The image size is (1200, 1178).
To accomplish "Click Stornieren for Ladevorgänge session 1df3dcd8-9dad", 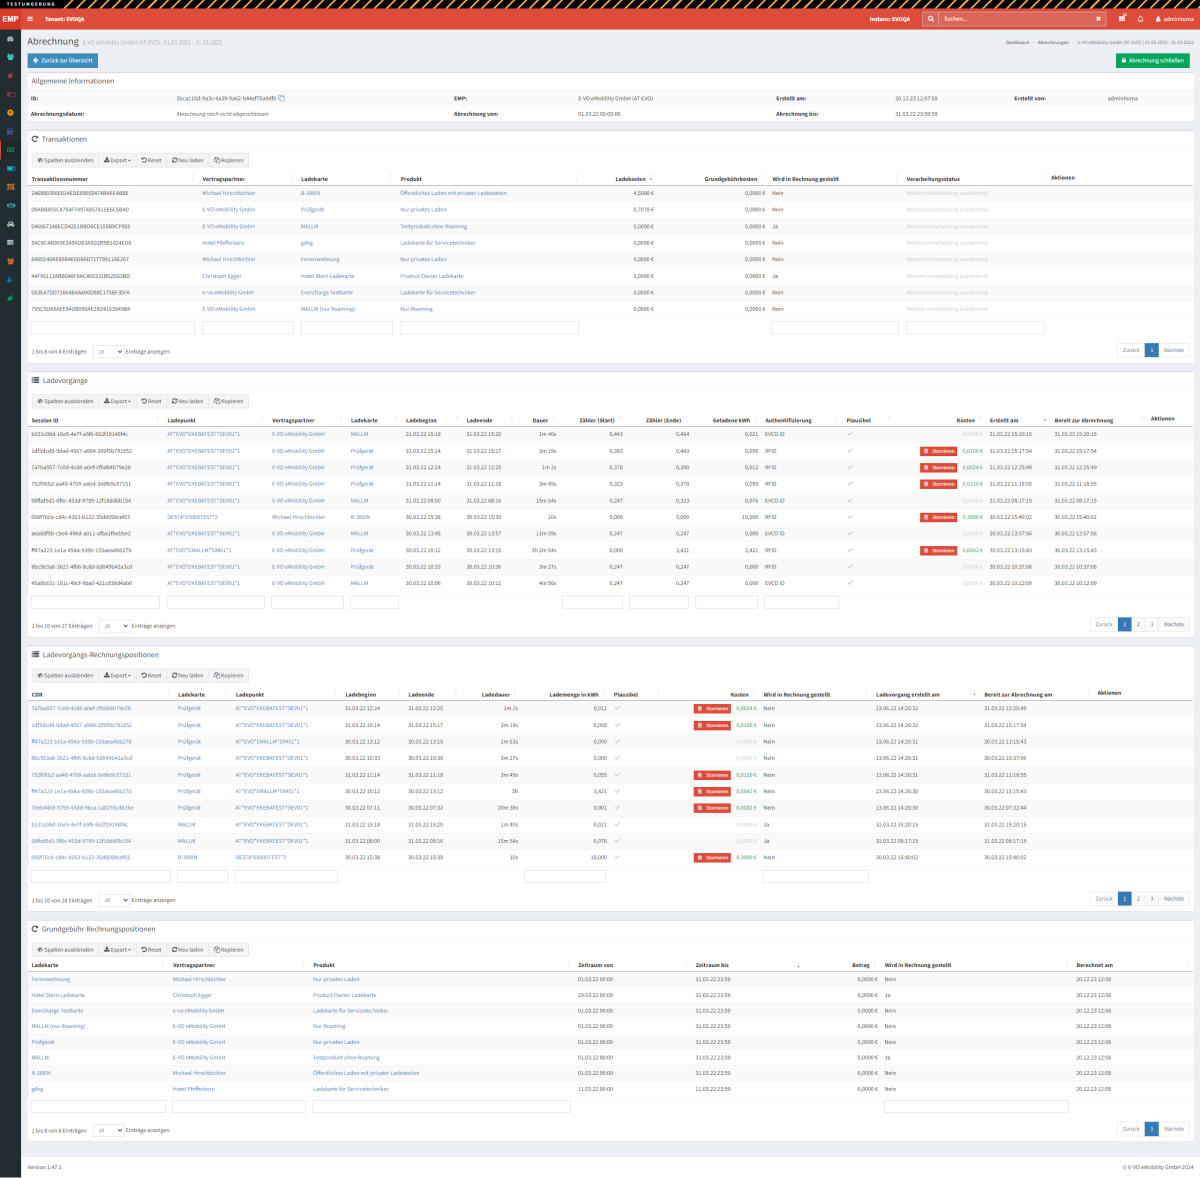I will 939,451.
